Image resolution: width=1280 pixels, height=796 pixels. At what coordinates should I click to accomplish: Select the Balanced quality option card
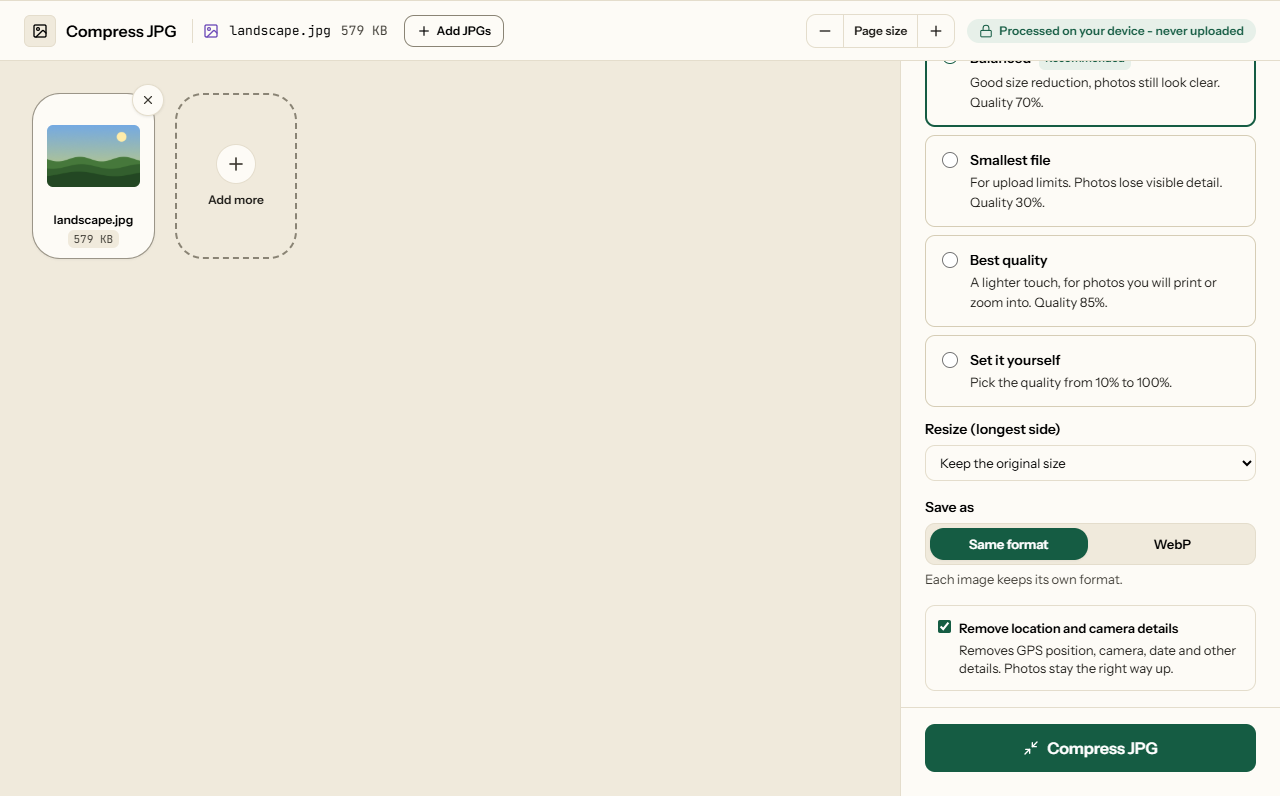[x=1090, y=92]
